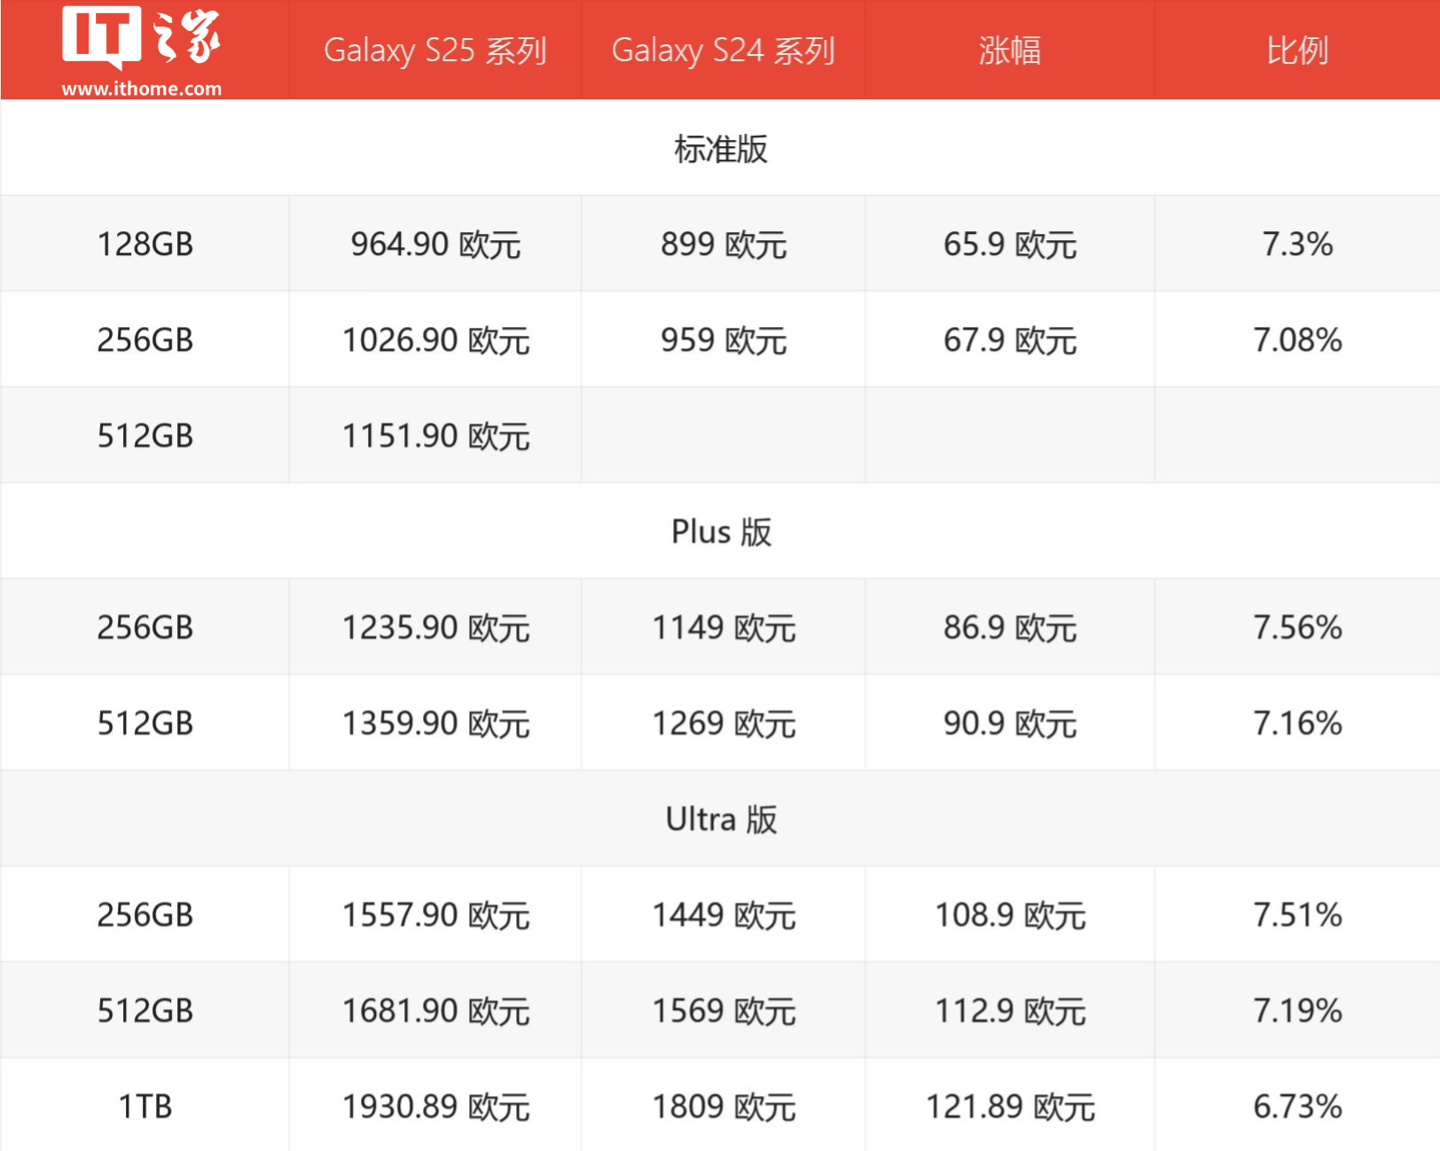Select the Plus 版 section heading

coord(720,532)
